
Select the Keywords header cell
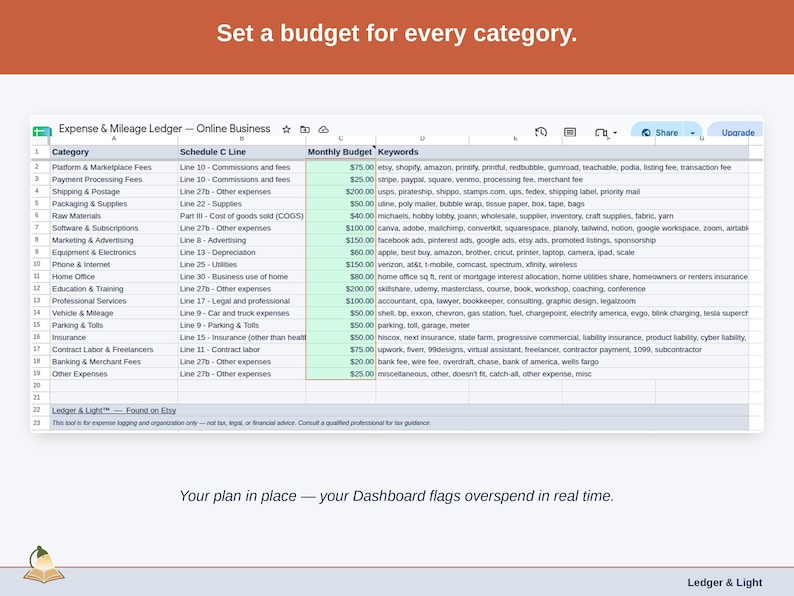click(422, 152)
